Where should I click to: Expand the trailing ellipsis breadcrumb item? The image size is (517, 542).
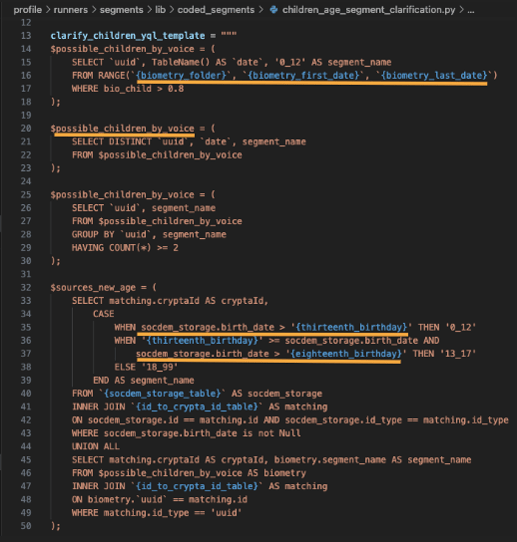(x=471, y=10)
